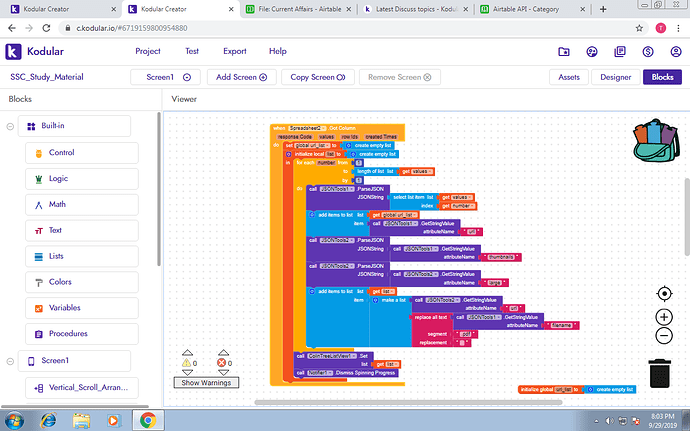
Task: Reload the browser page
Action: [46, 28]
